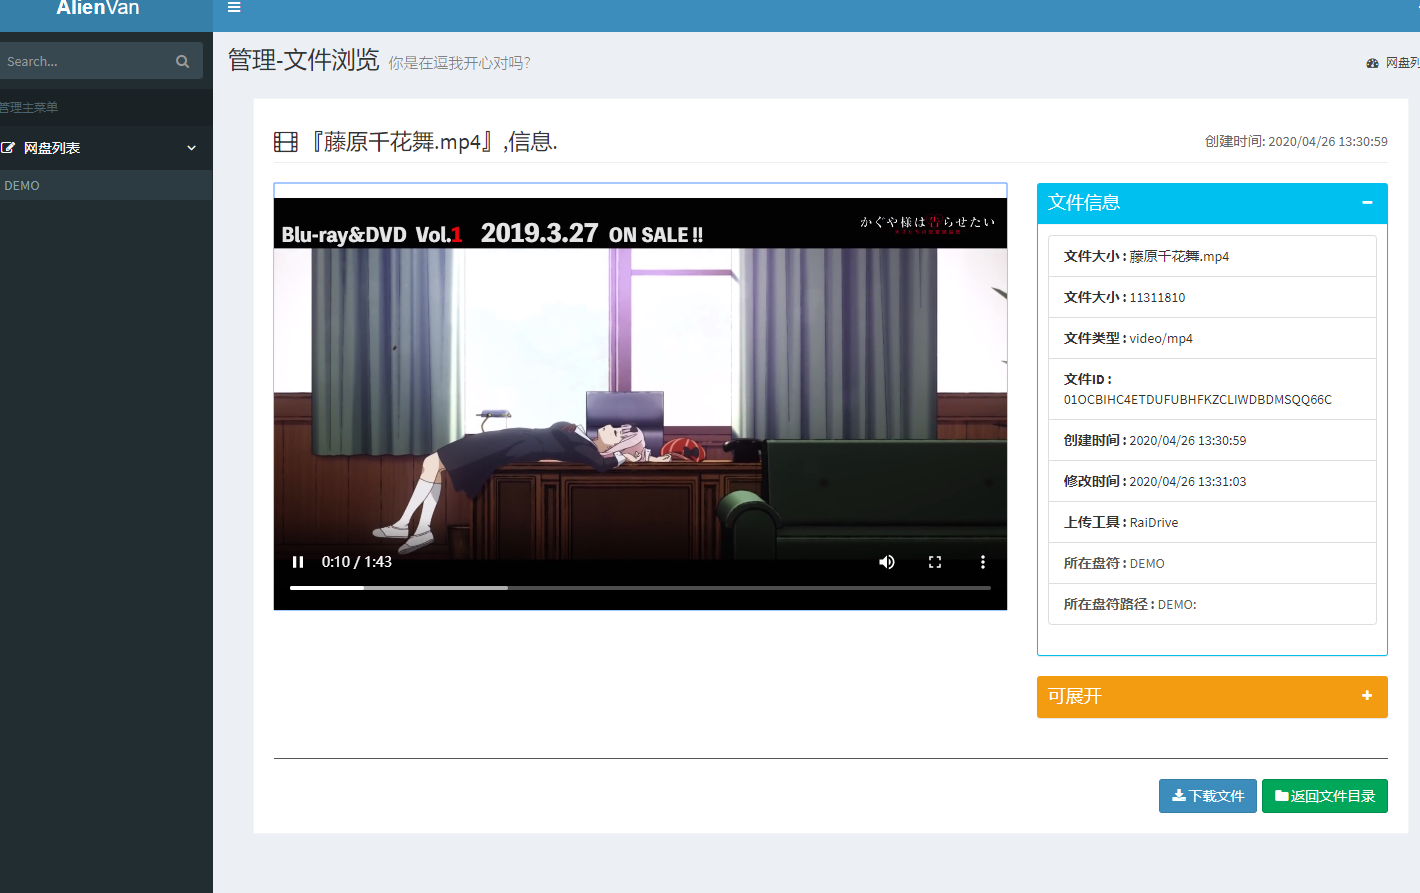Click the dashboard breadcrumb icon at top right

(1372, 63)
